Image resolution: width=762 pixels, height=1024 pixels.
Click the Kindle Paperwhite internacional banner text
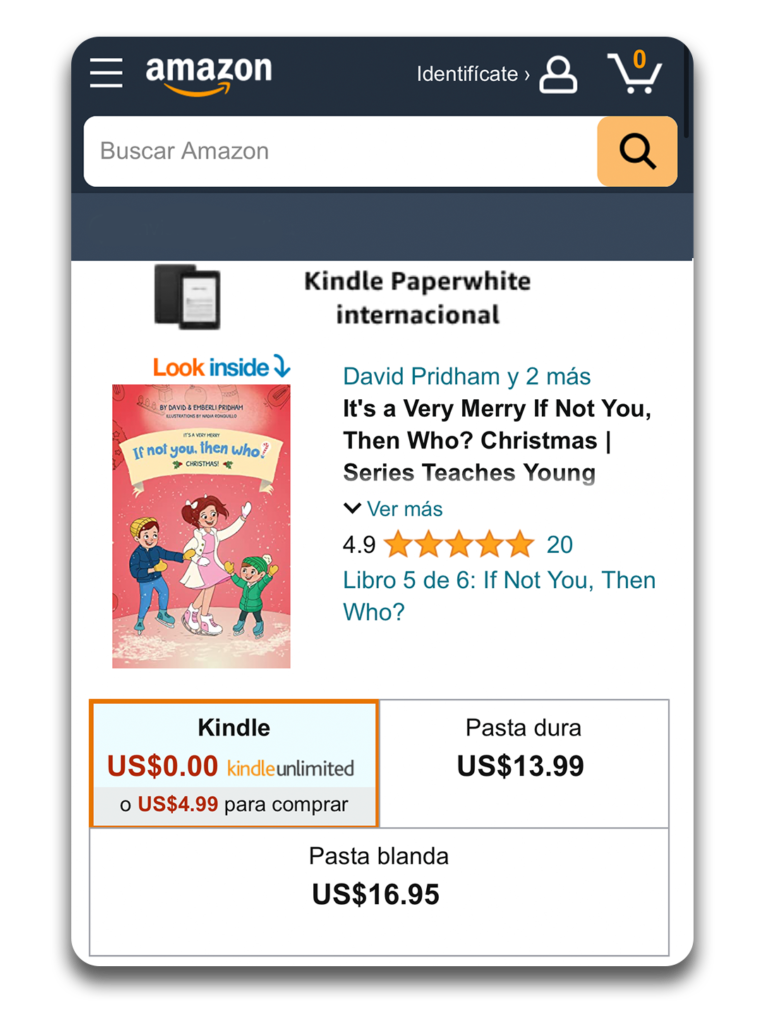click(417, 298)
